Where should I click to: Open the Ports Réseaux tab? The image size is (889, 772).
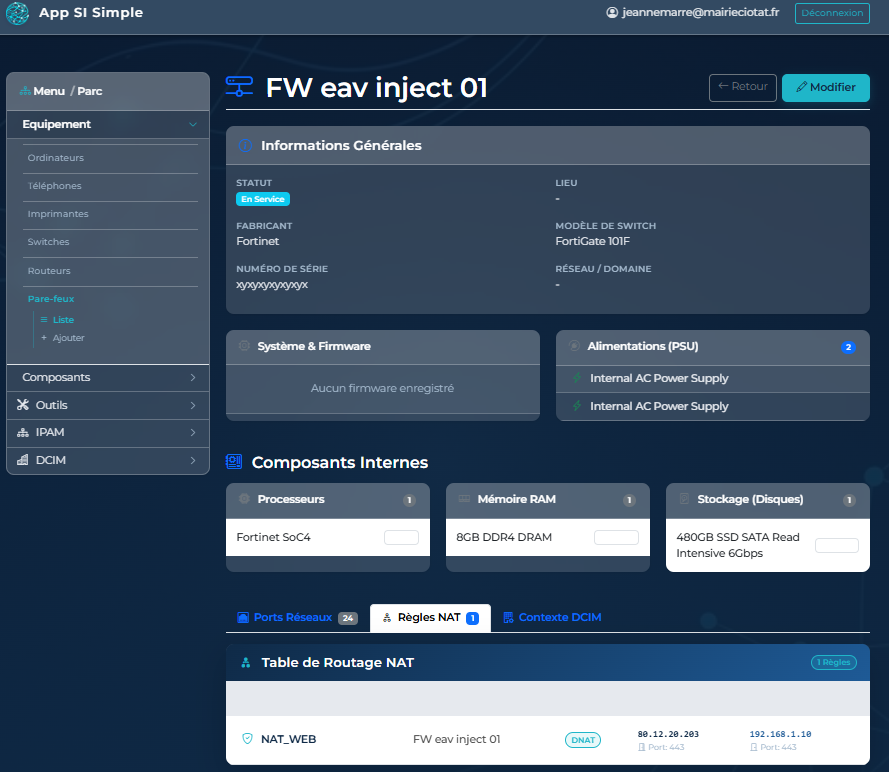298,617
